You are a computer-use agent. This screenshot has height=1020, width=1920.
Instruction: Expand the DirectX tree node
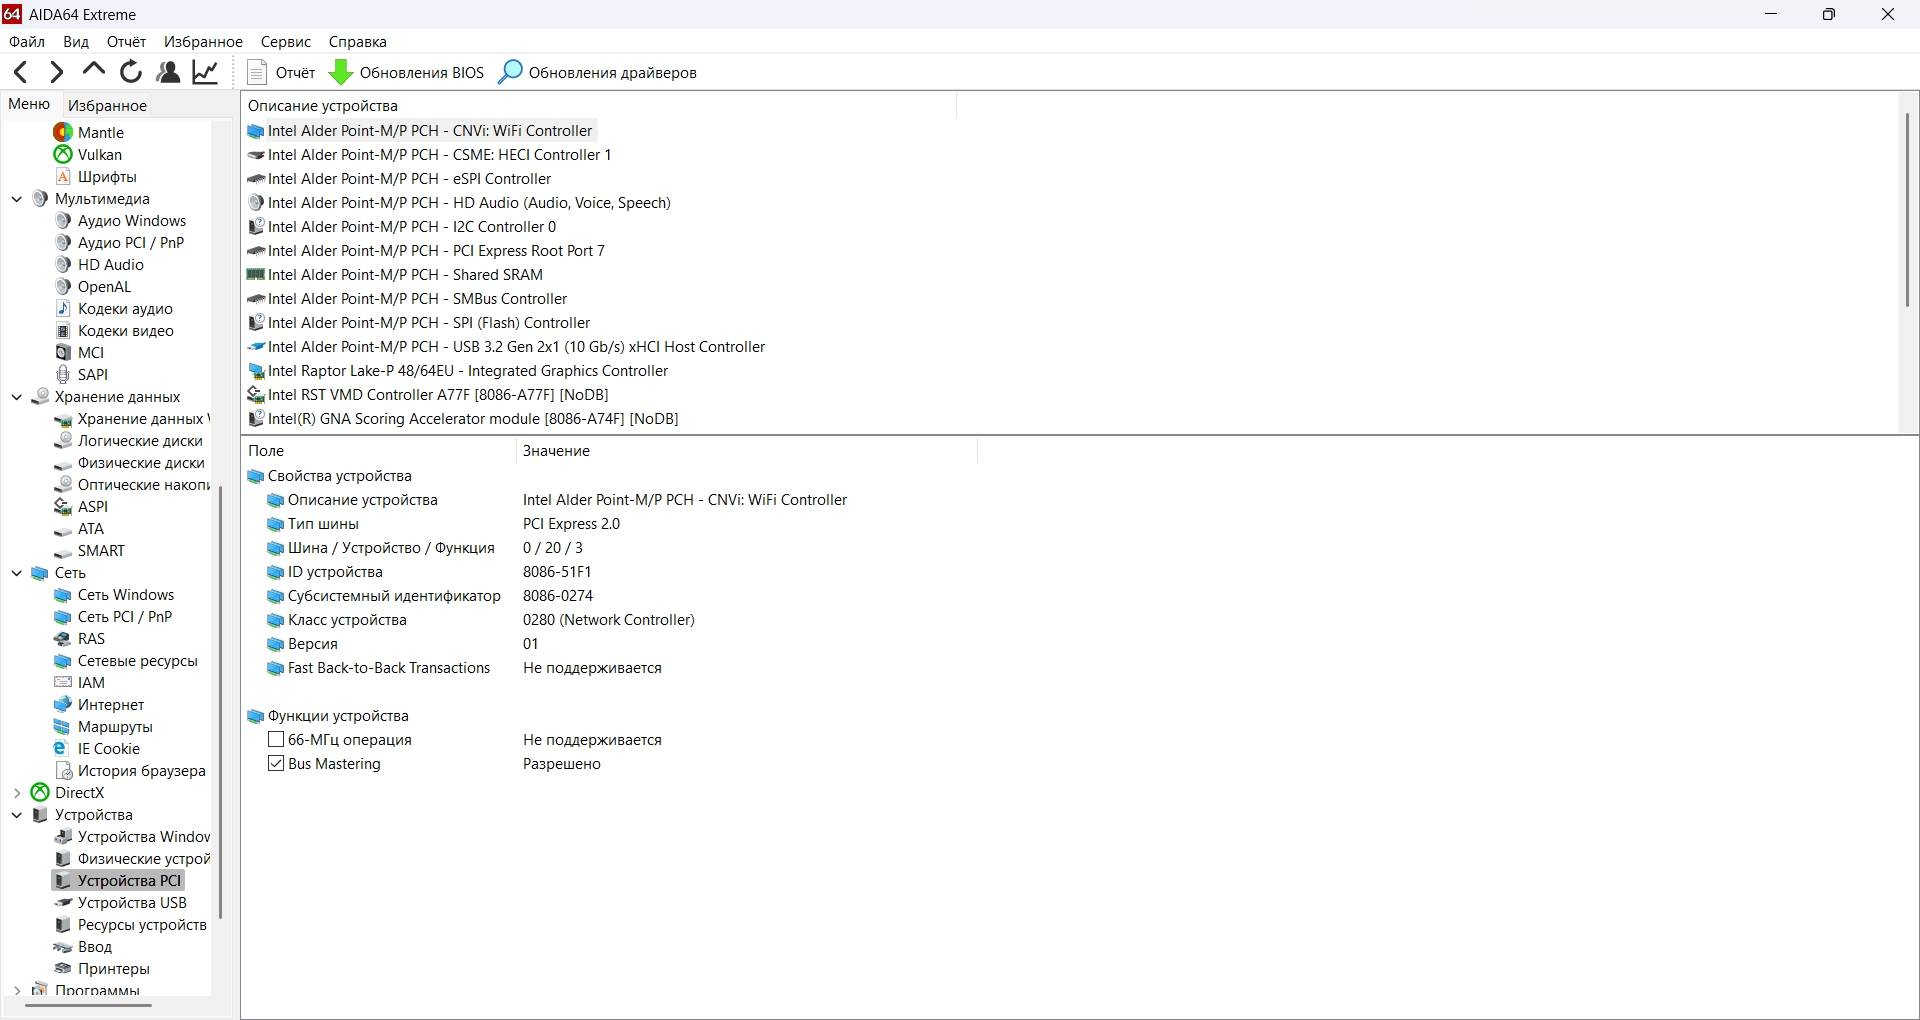(x=17, y=793)
